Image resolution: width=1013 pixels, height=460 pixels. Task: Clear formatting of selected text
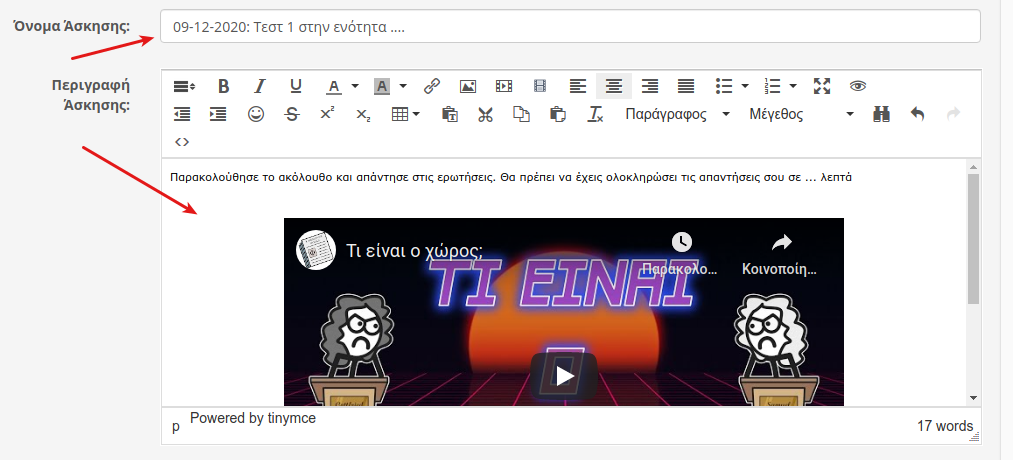595,114
